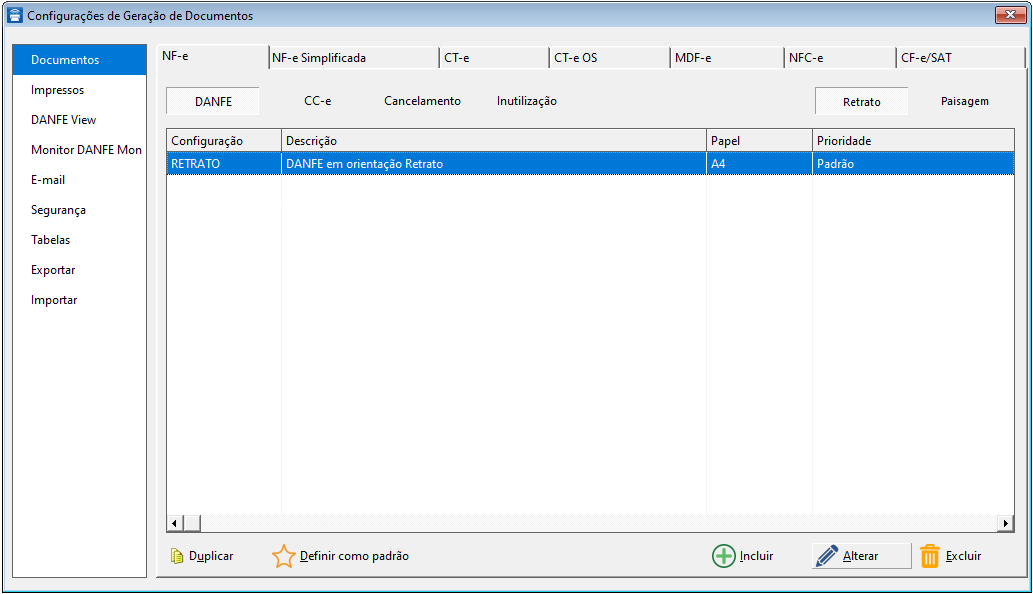The image size is (1033, 594).
Task: Click the horizontal scrollbar thumb
Action: click(x=192, y=524)
